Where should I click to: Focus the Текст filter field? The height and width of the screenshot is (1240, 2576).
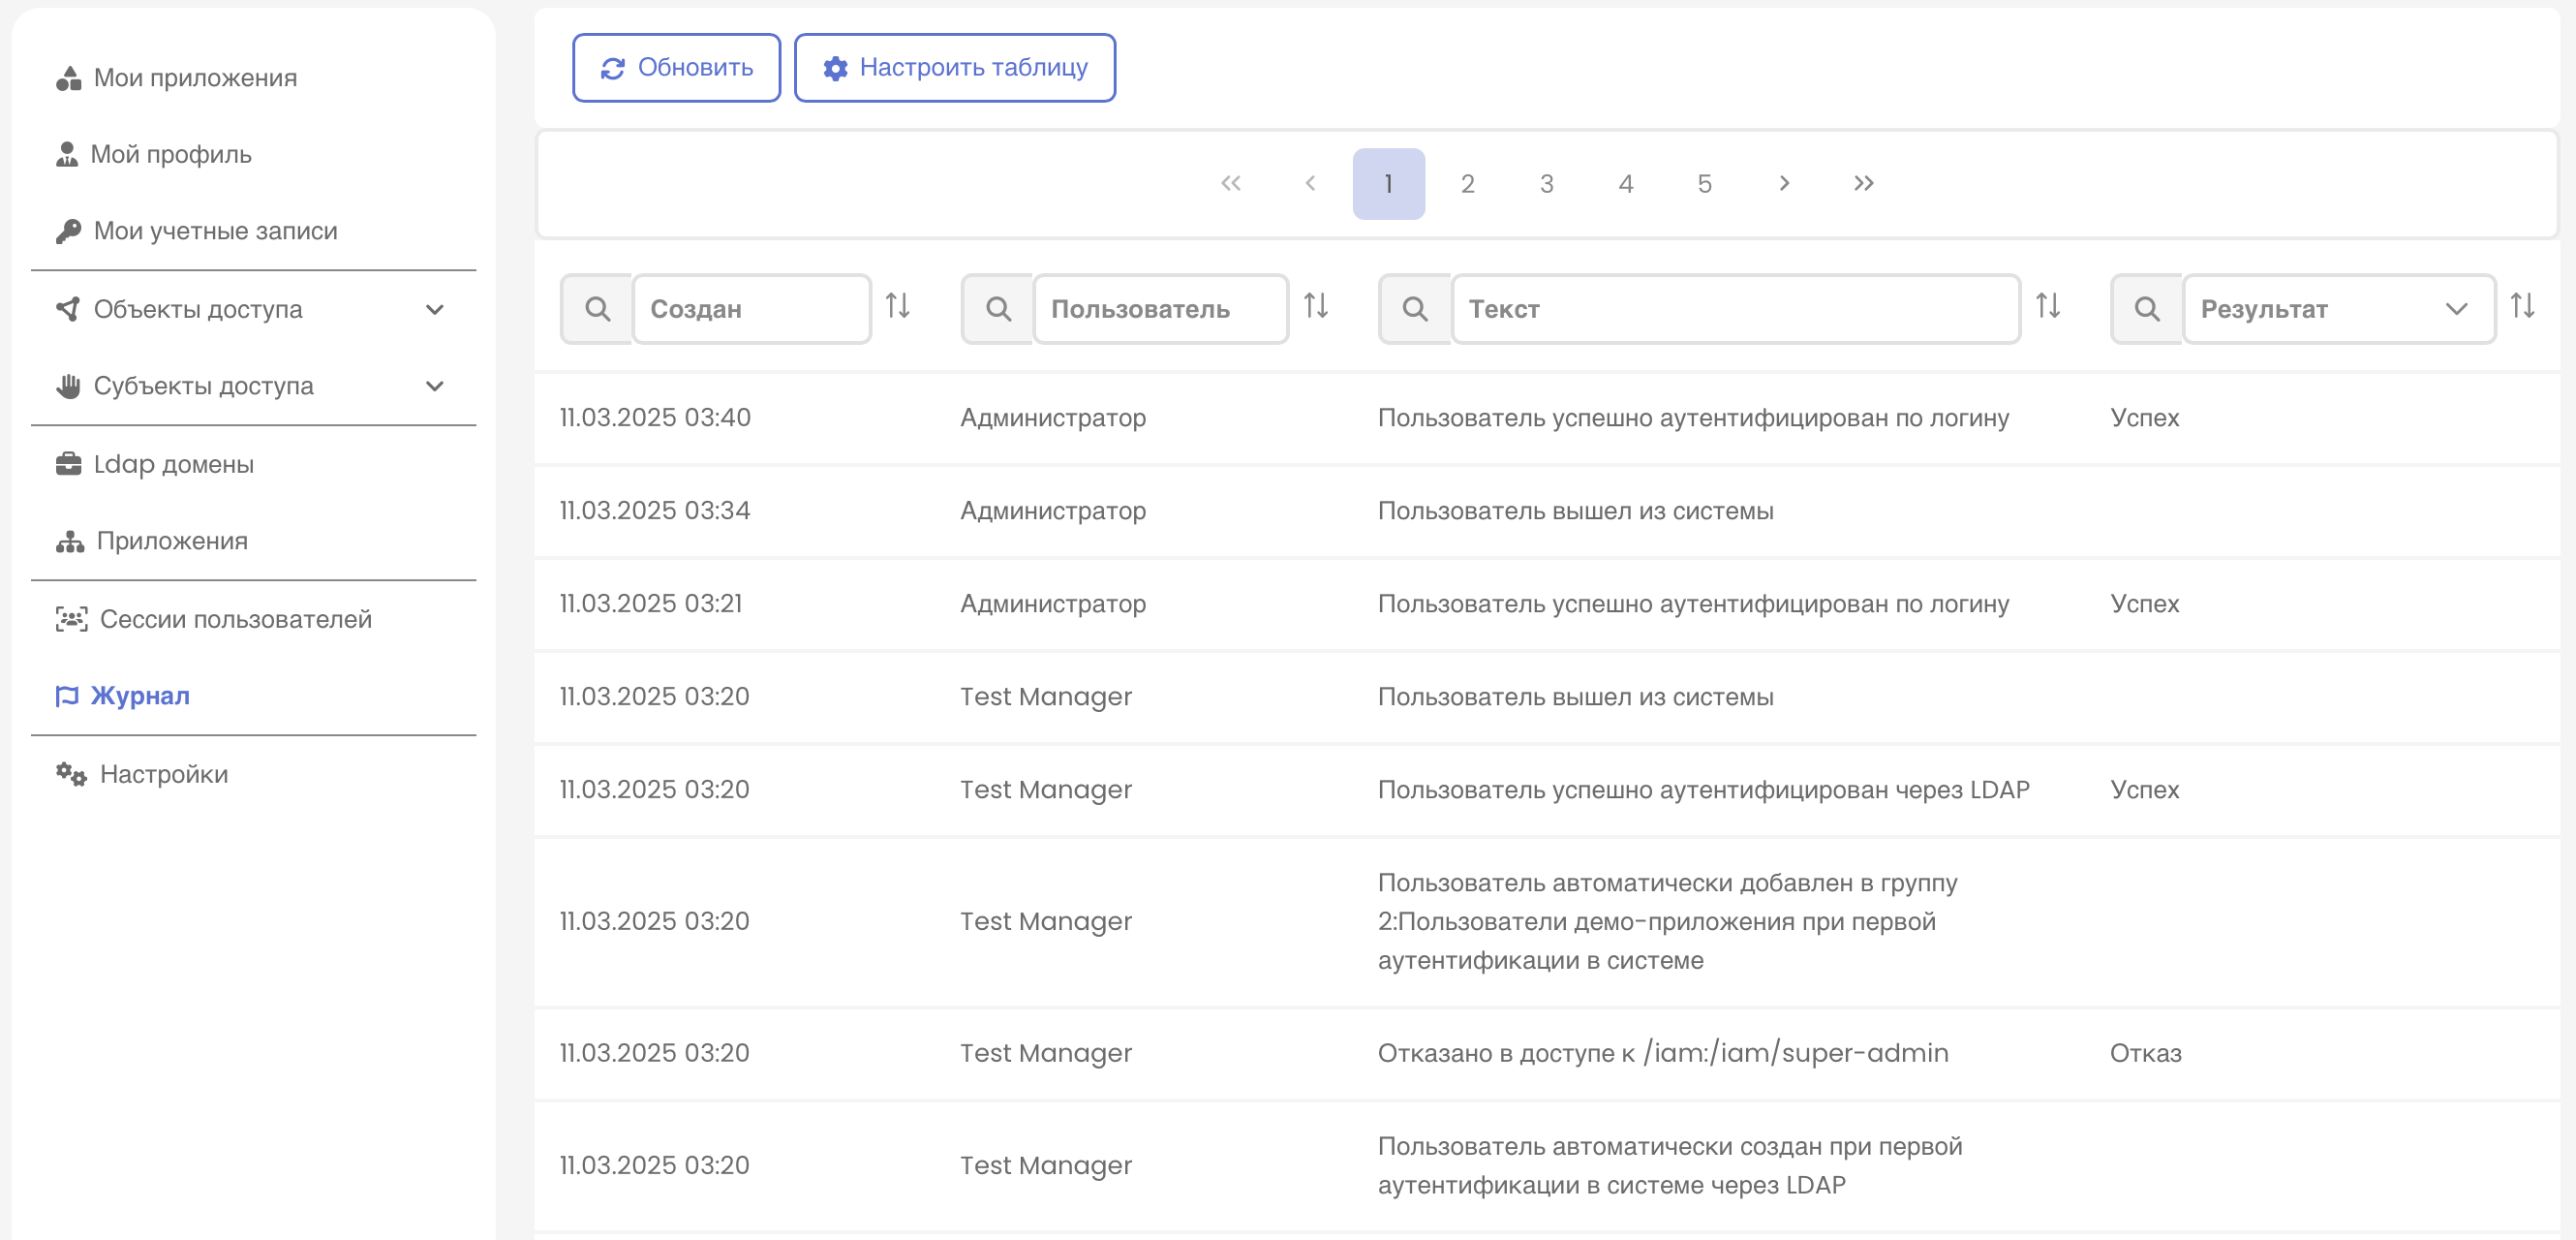click(x=1736, y=309)
